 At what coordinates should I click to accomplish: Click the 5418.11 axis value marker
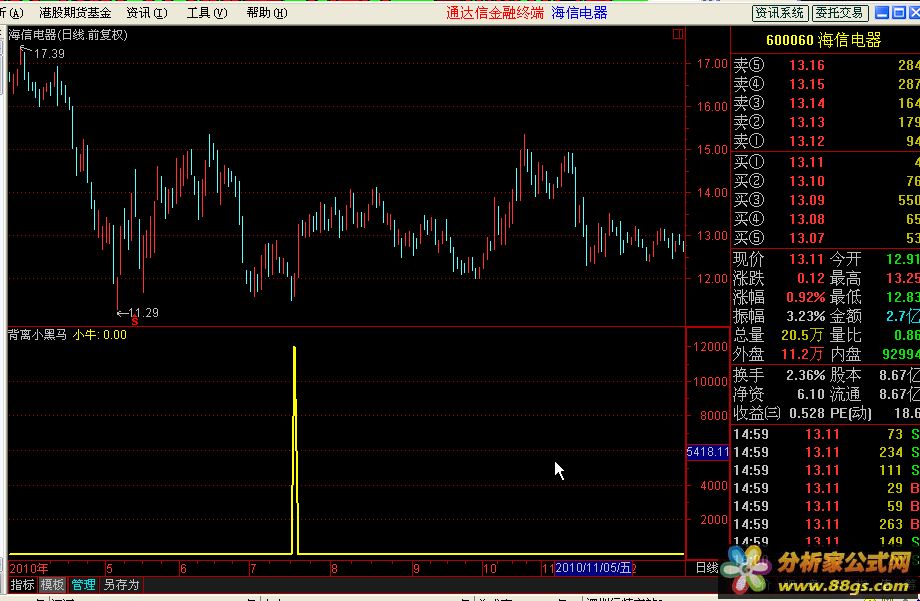coord(708,452)
